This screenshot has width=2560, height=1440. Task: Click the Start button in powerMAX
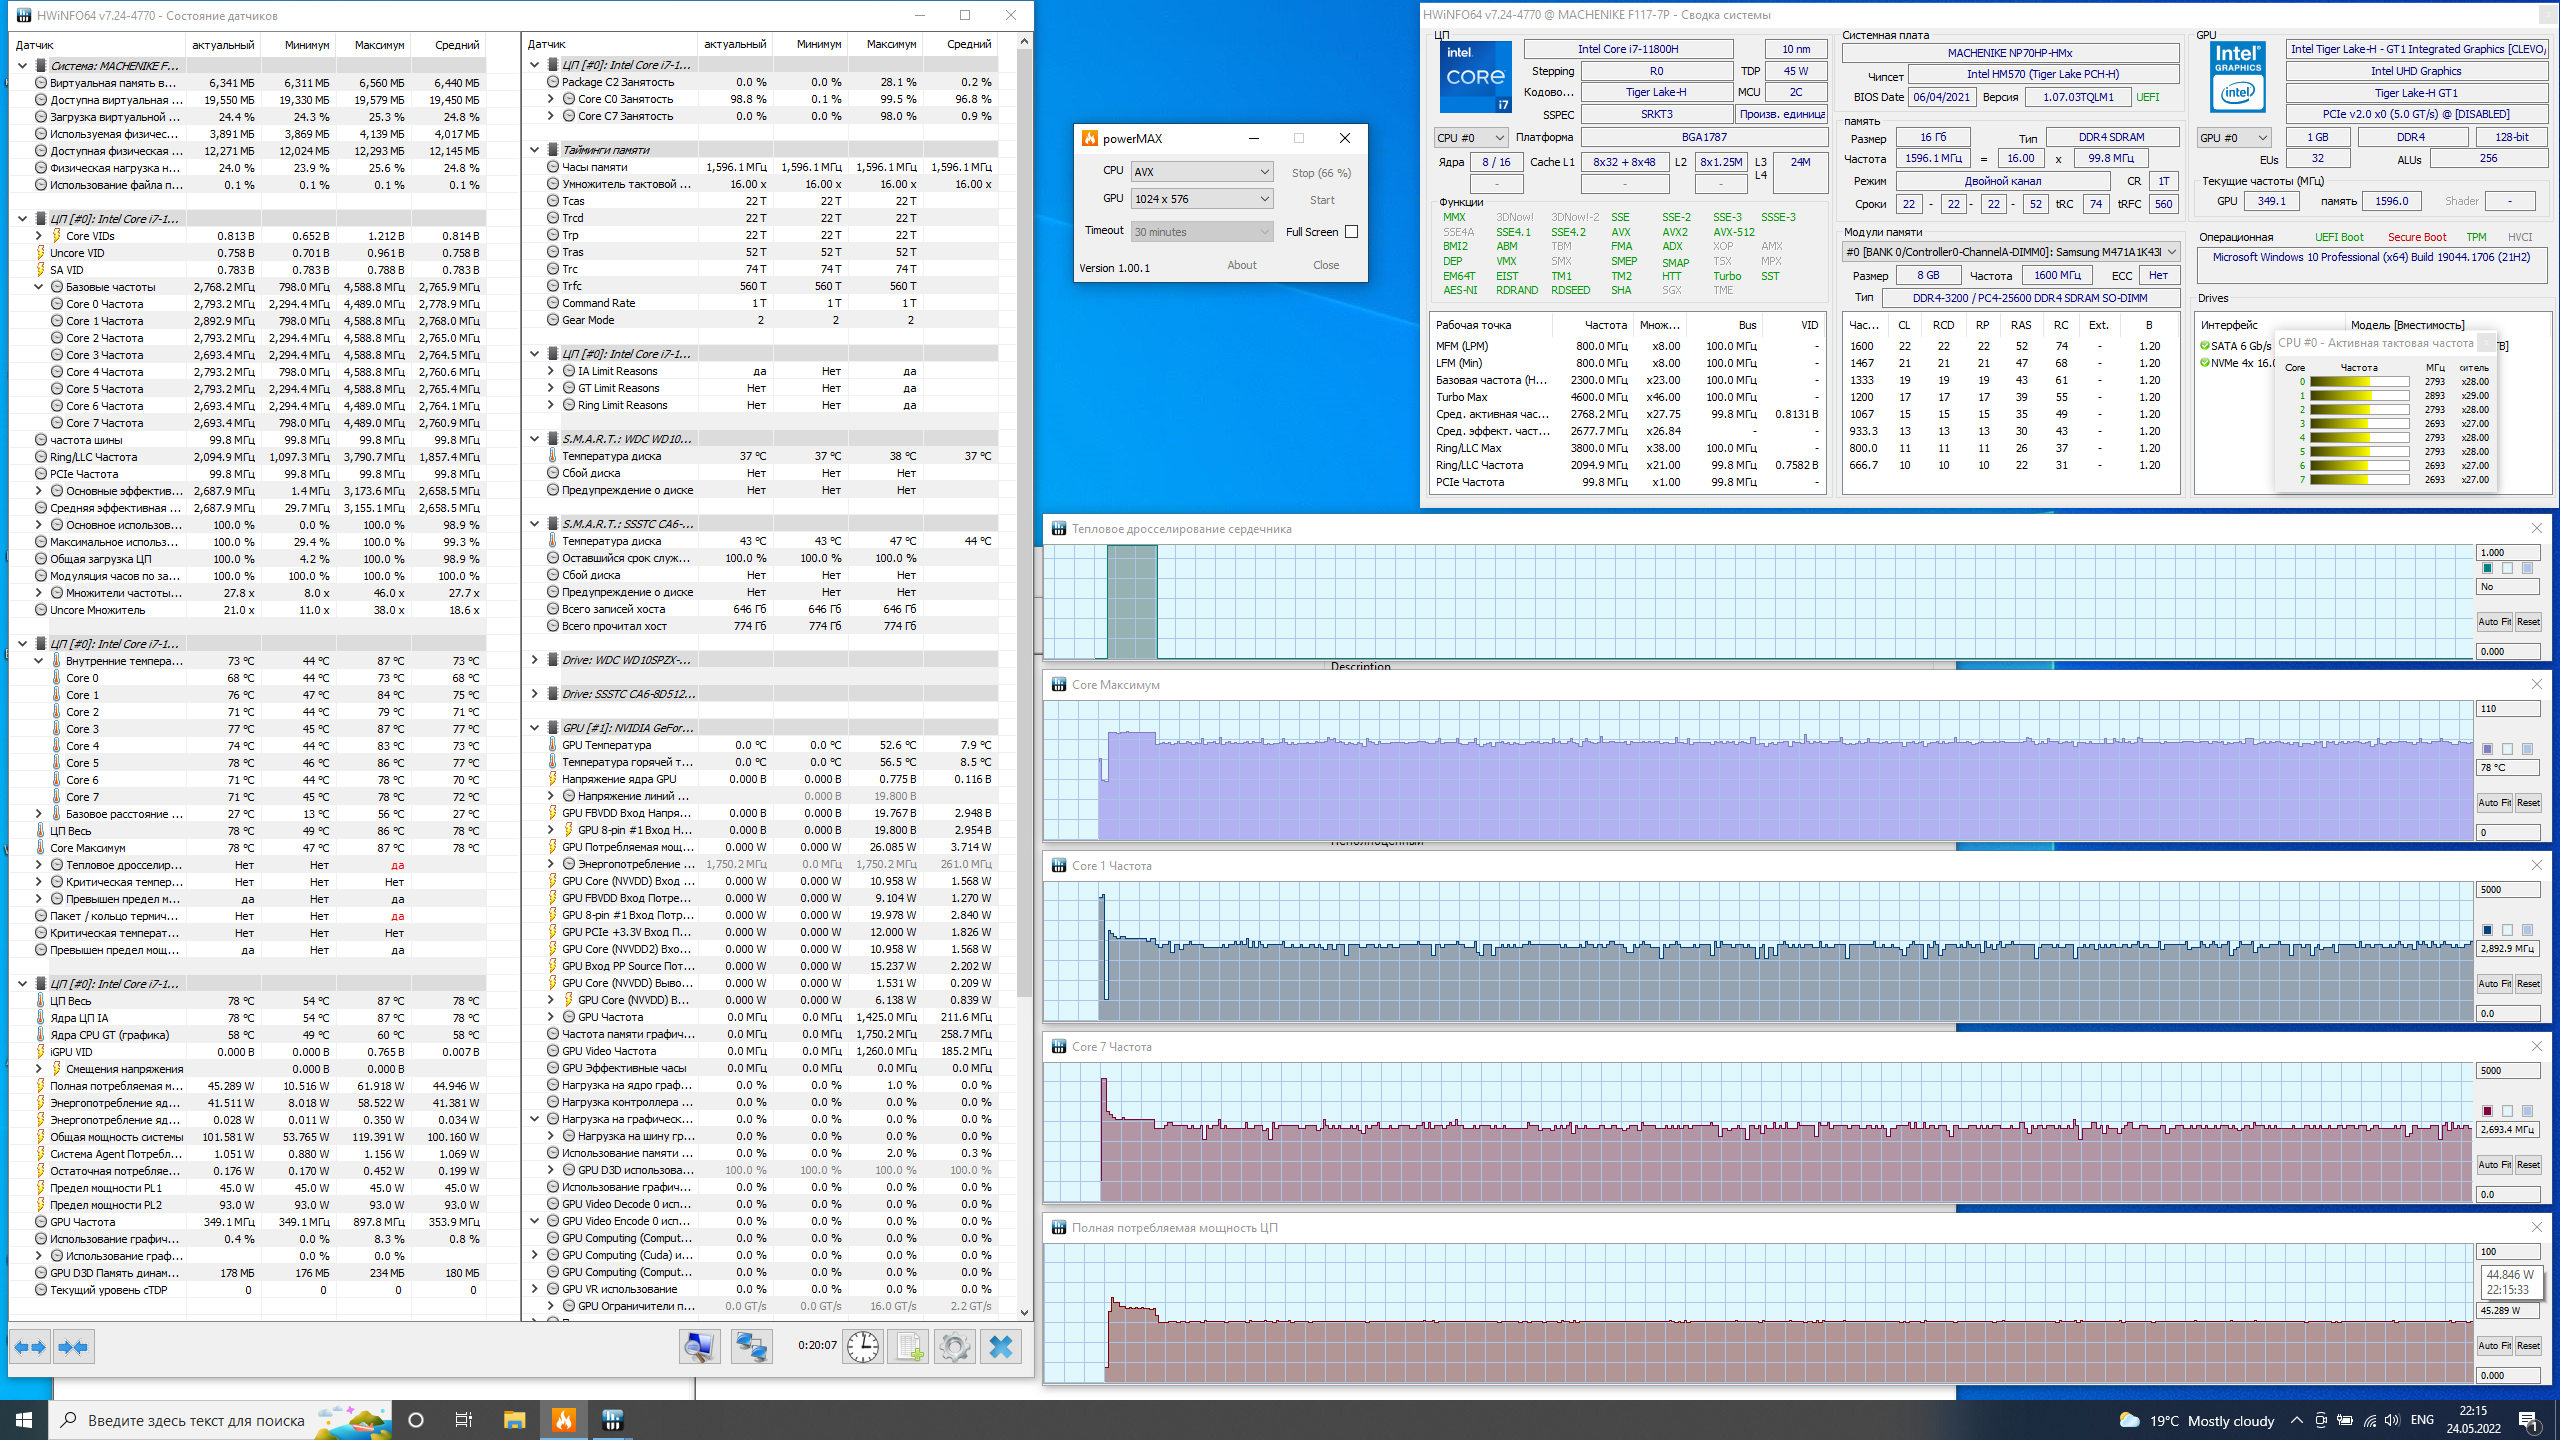pyautogui.click(x=1321, y=200)
